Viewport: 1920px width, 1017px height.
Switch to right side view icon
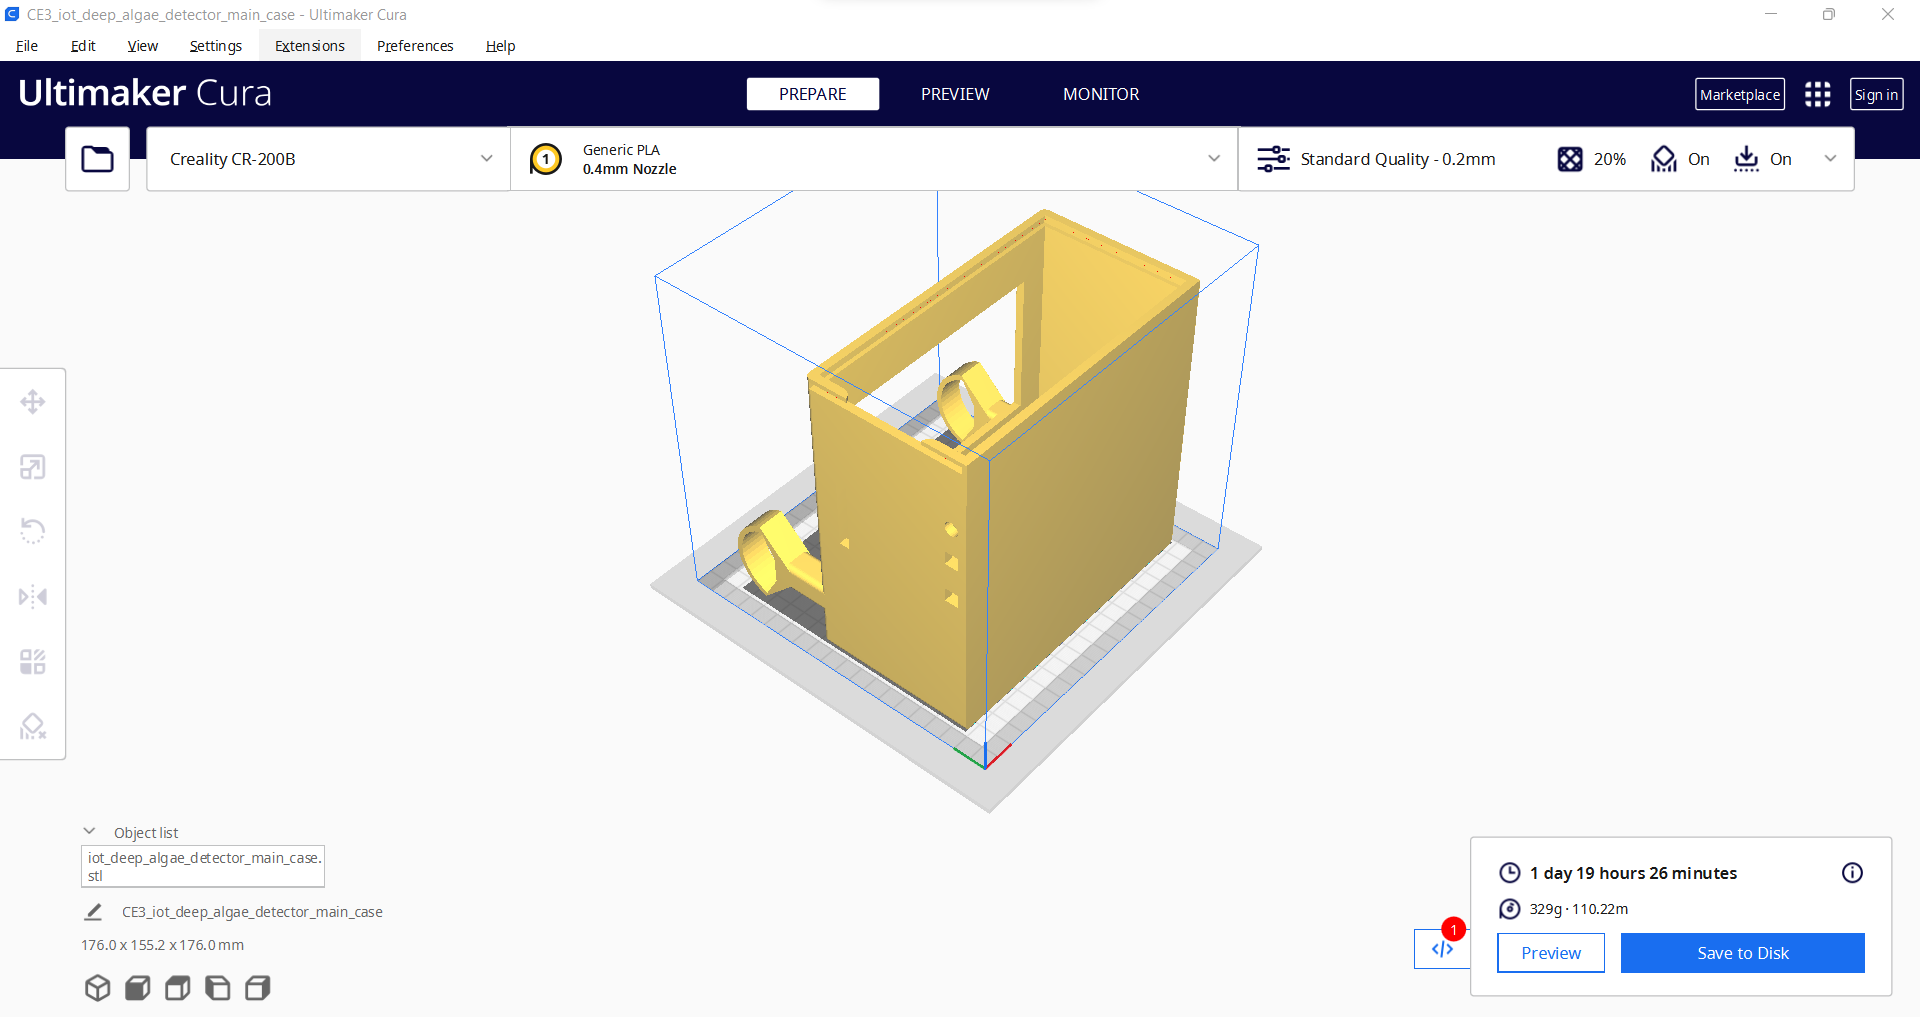258,988
